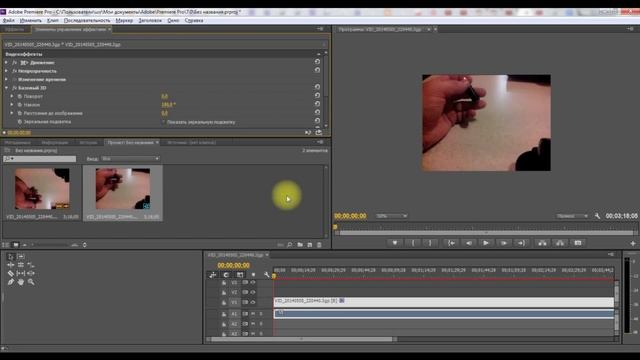Reset the Базовый 3D effect
640x360 pixels.
(317, 87)
